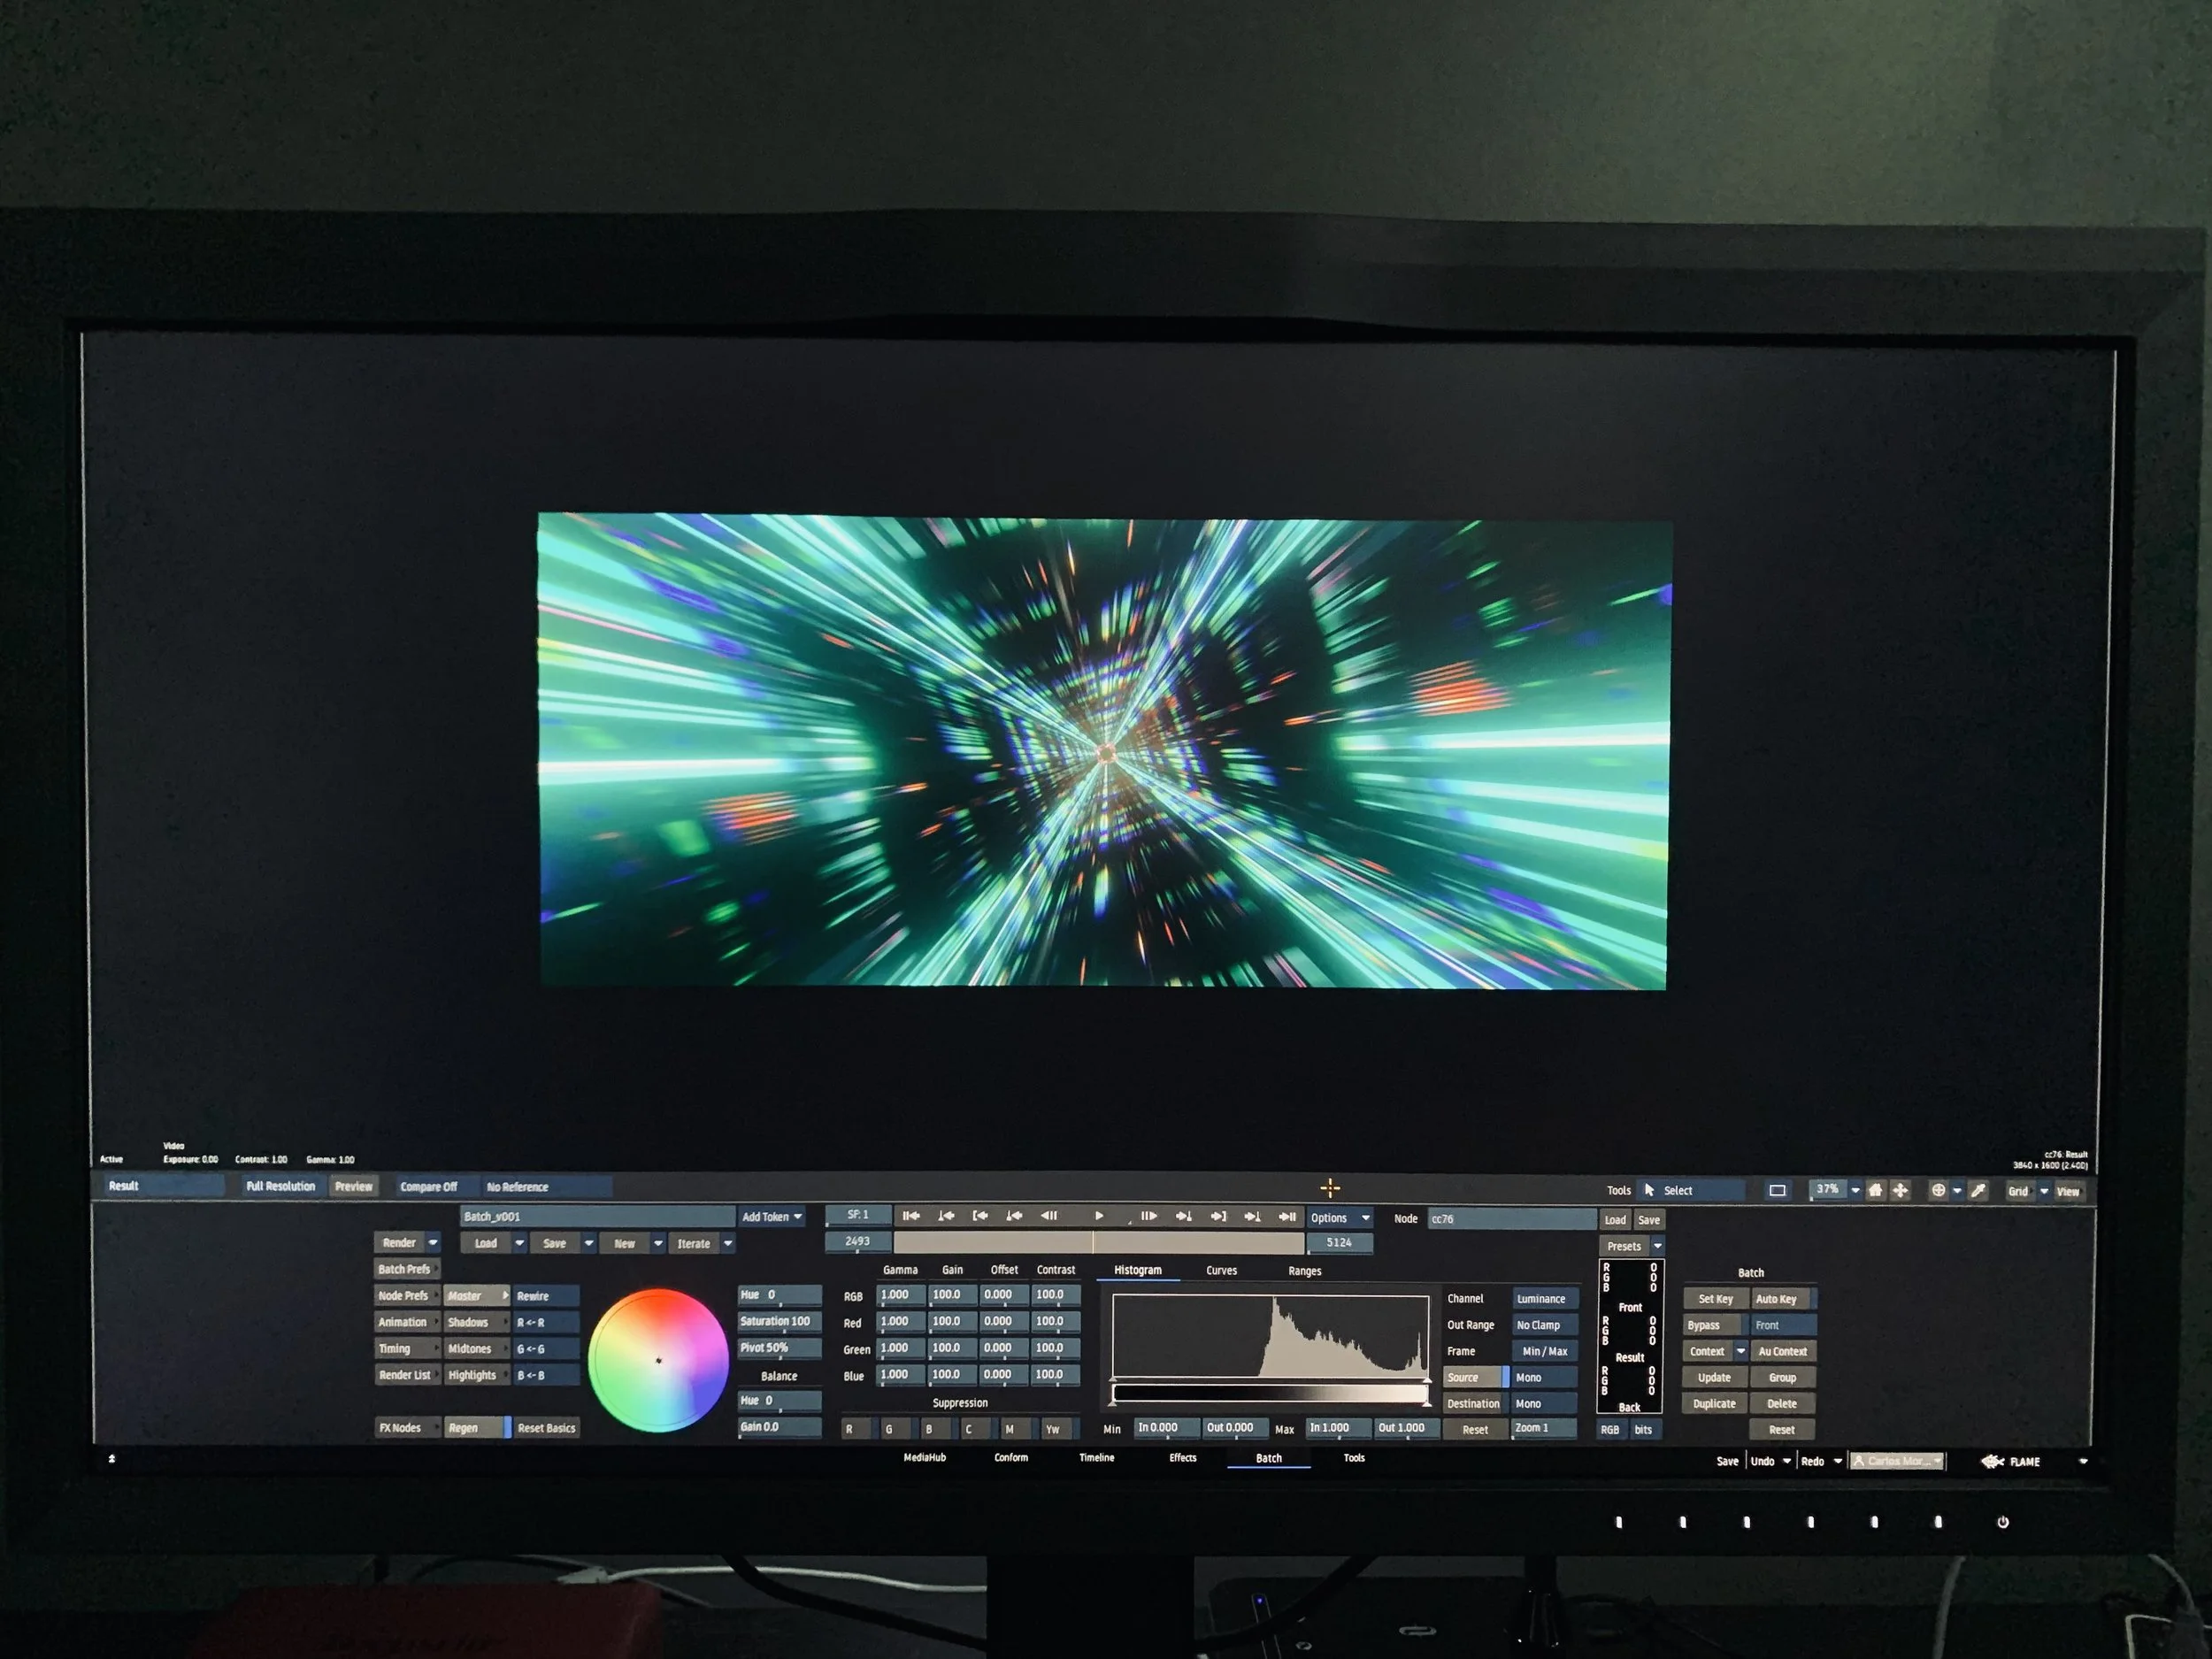The width and height of the screenshot is (2212, 1659).
Task: Step forward one frame
Action: pos(1149,1216)
